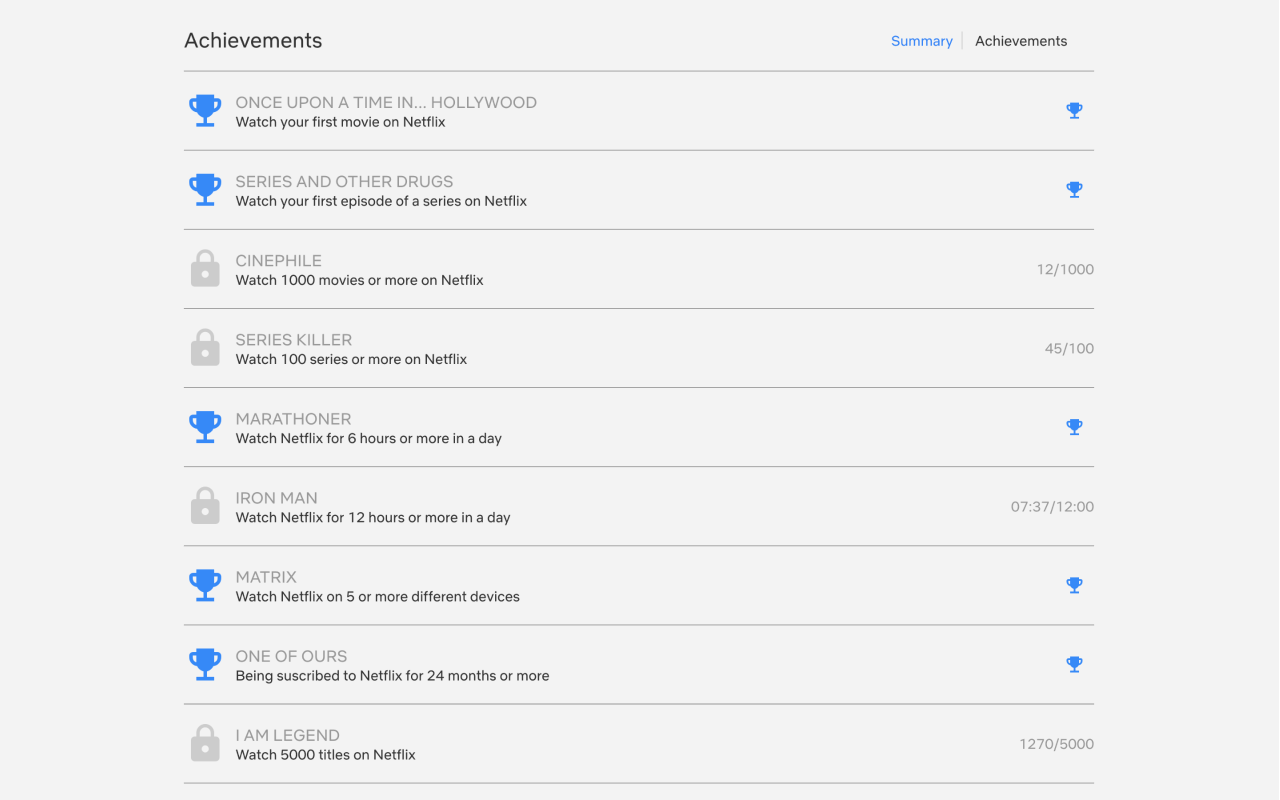Click the large trophy icon beside Marathoner
The width and height of the screenshot is (1280, 800).
click(205, 427)
